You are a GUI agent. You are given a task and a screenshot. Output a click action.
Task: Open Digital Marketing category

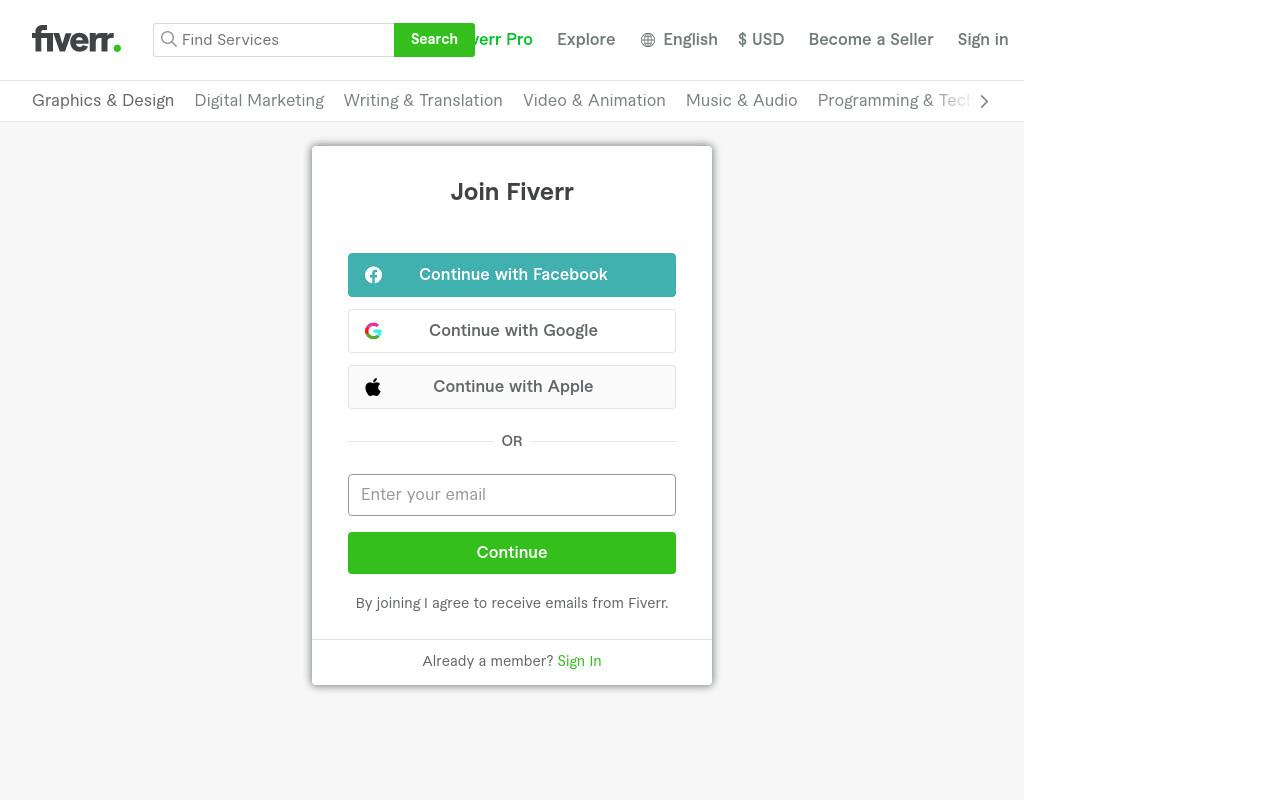click(259, 101)
